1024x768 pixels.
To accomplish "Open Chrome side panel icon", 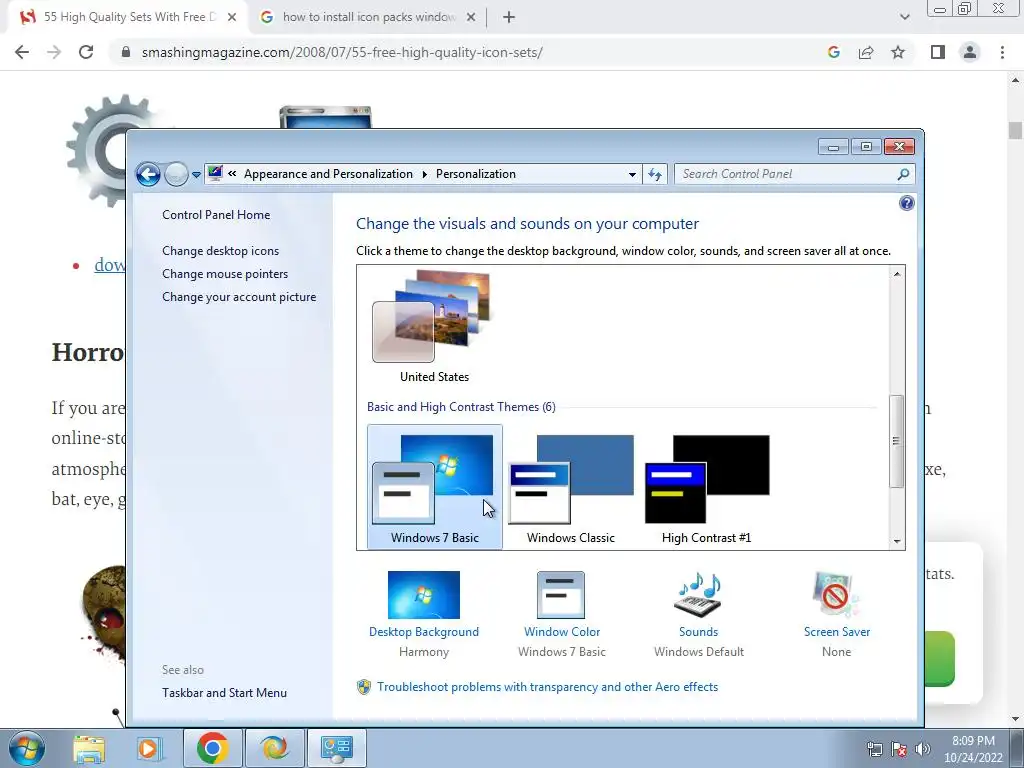I will click(x=938, y=52).
